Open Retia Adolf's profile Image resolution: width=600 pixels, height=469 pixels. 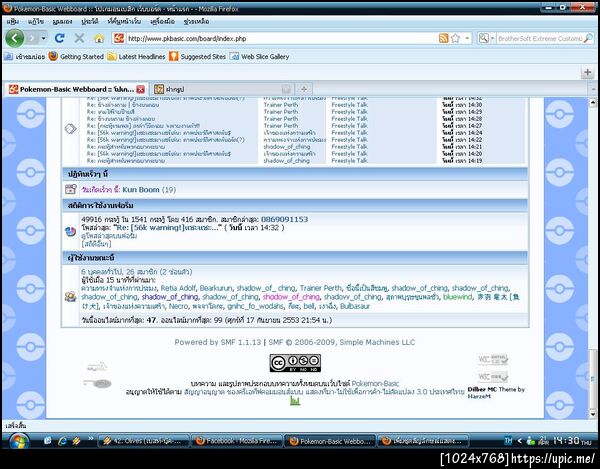(178, 288)
